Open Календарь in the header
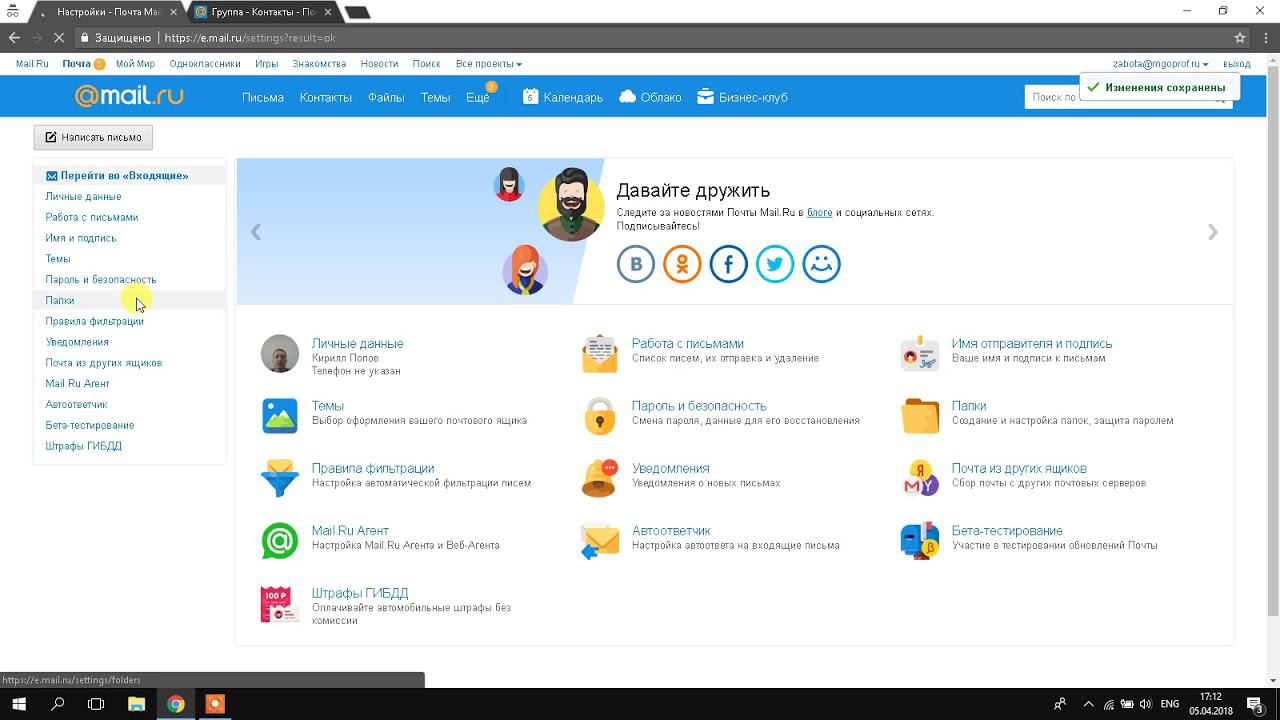Screen dimensions: 1280x720 [x=563, y=97]
